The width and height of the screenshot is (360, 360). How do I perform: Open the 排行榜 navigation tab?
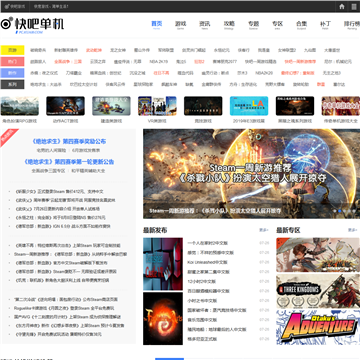click(352, 24)
